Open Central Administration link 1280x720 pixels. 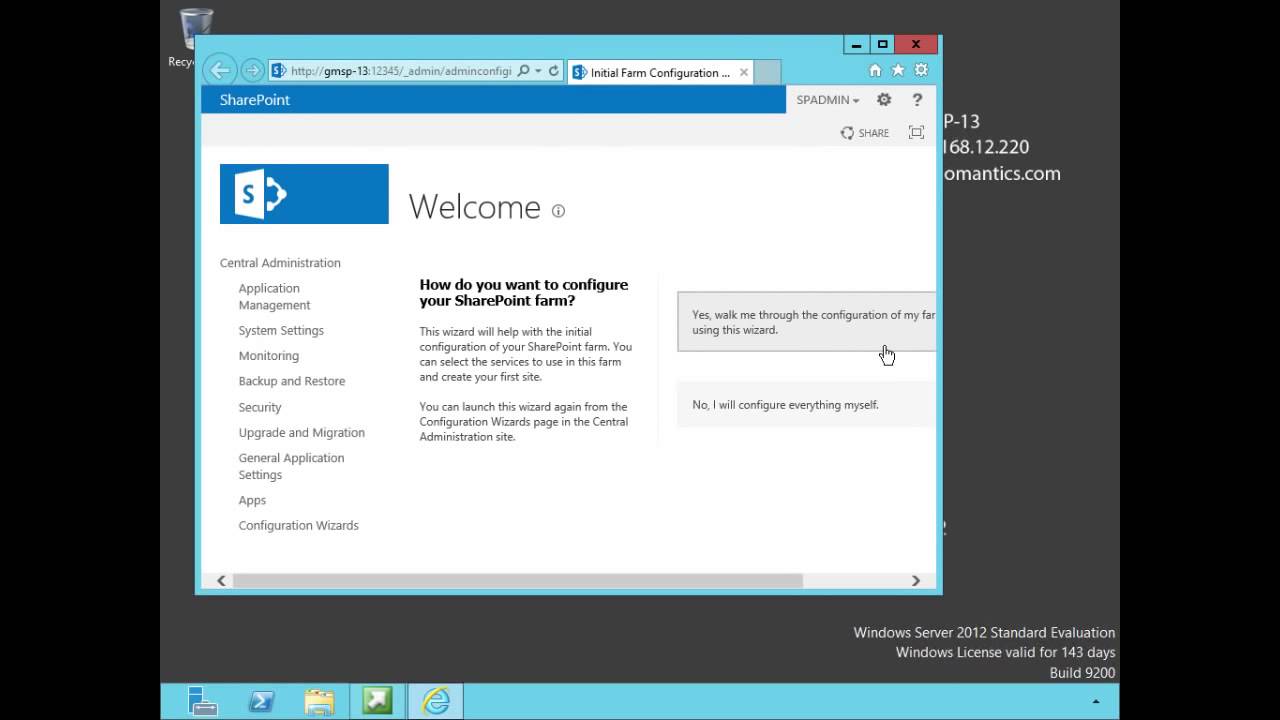coord(280,263)
